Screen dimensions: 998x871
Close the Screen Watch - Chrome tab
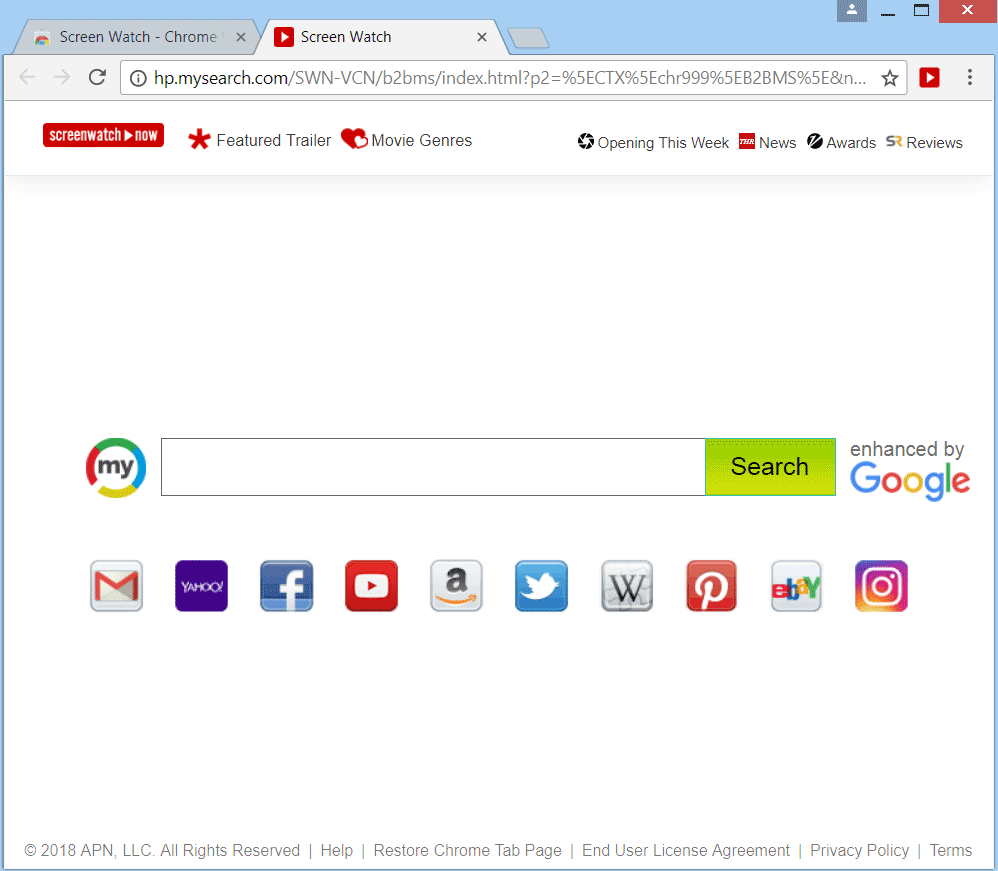[241, 37]
